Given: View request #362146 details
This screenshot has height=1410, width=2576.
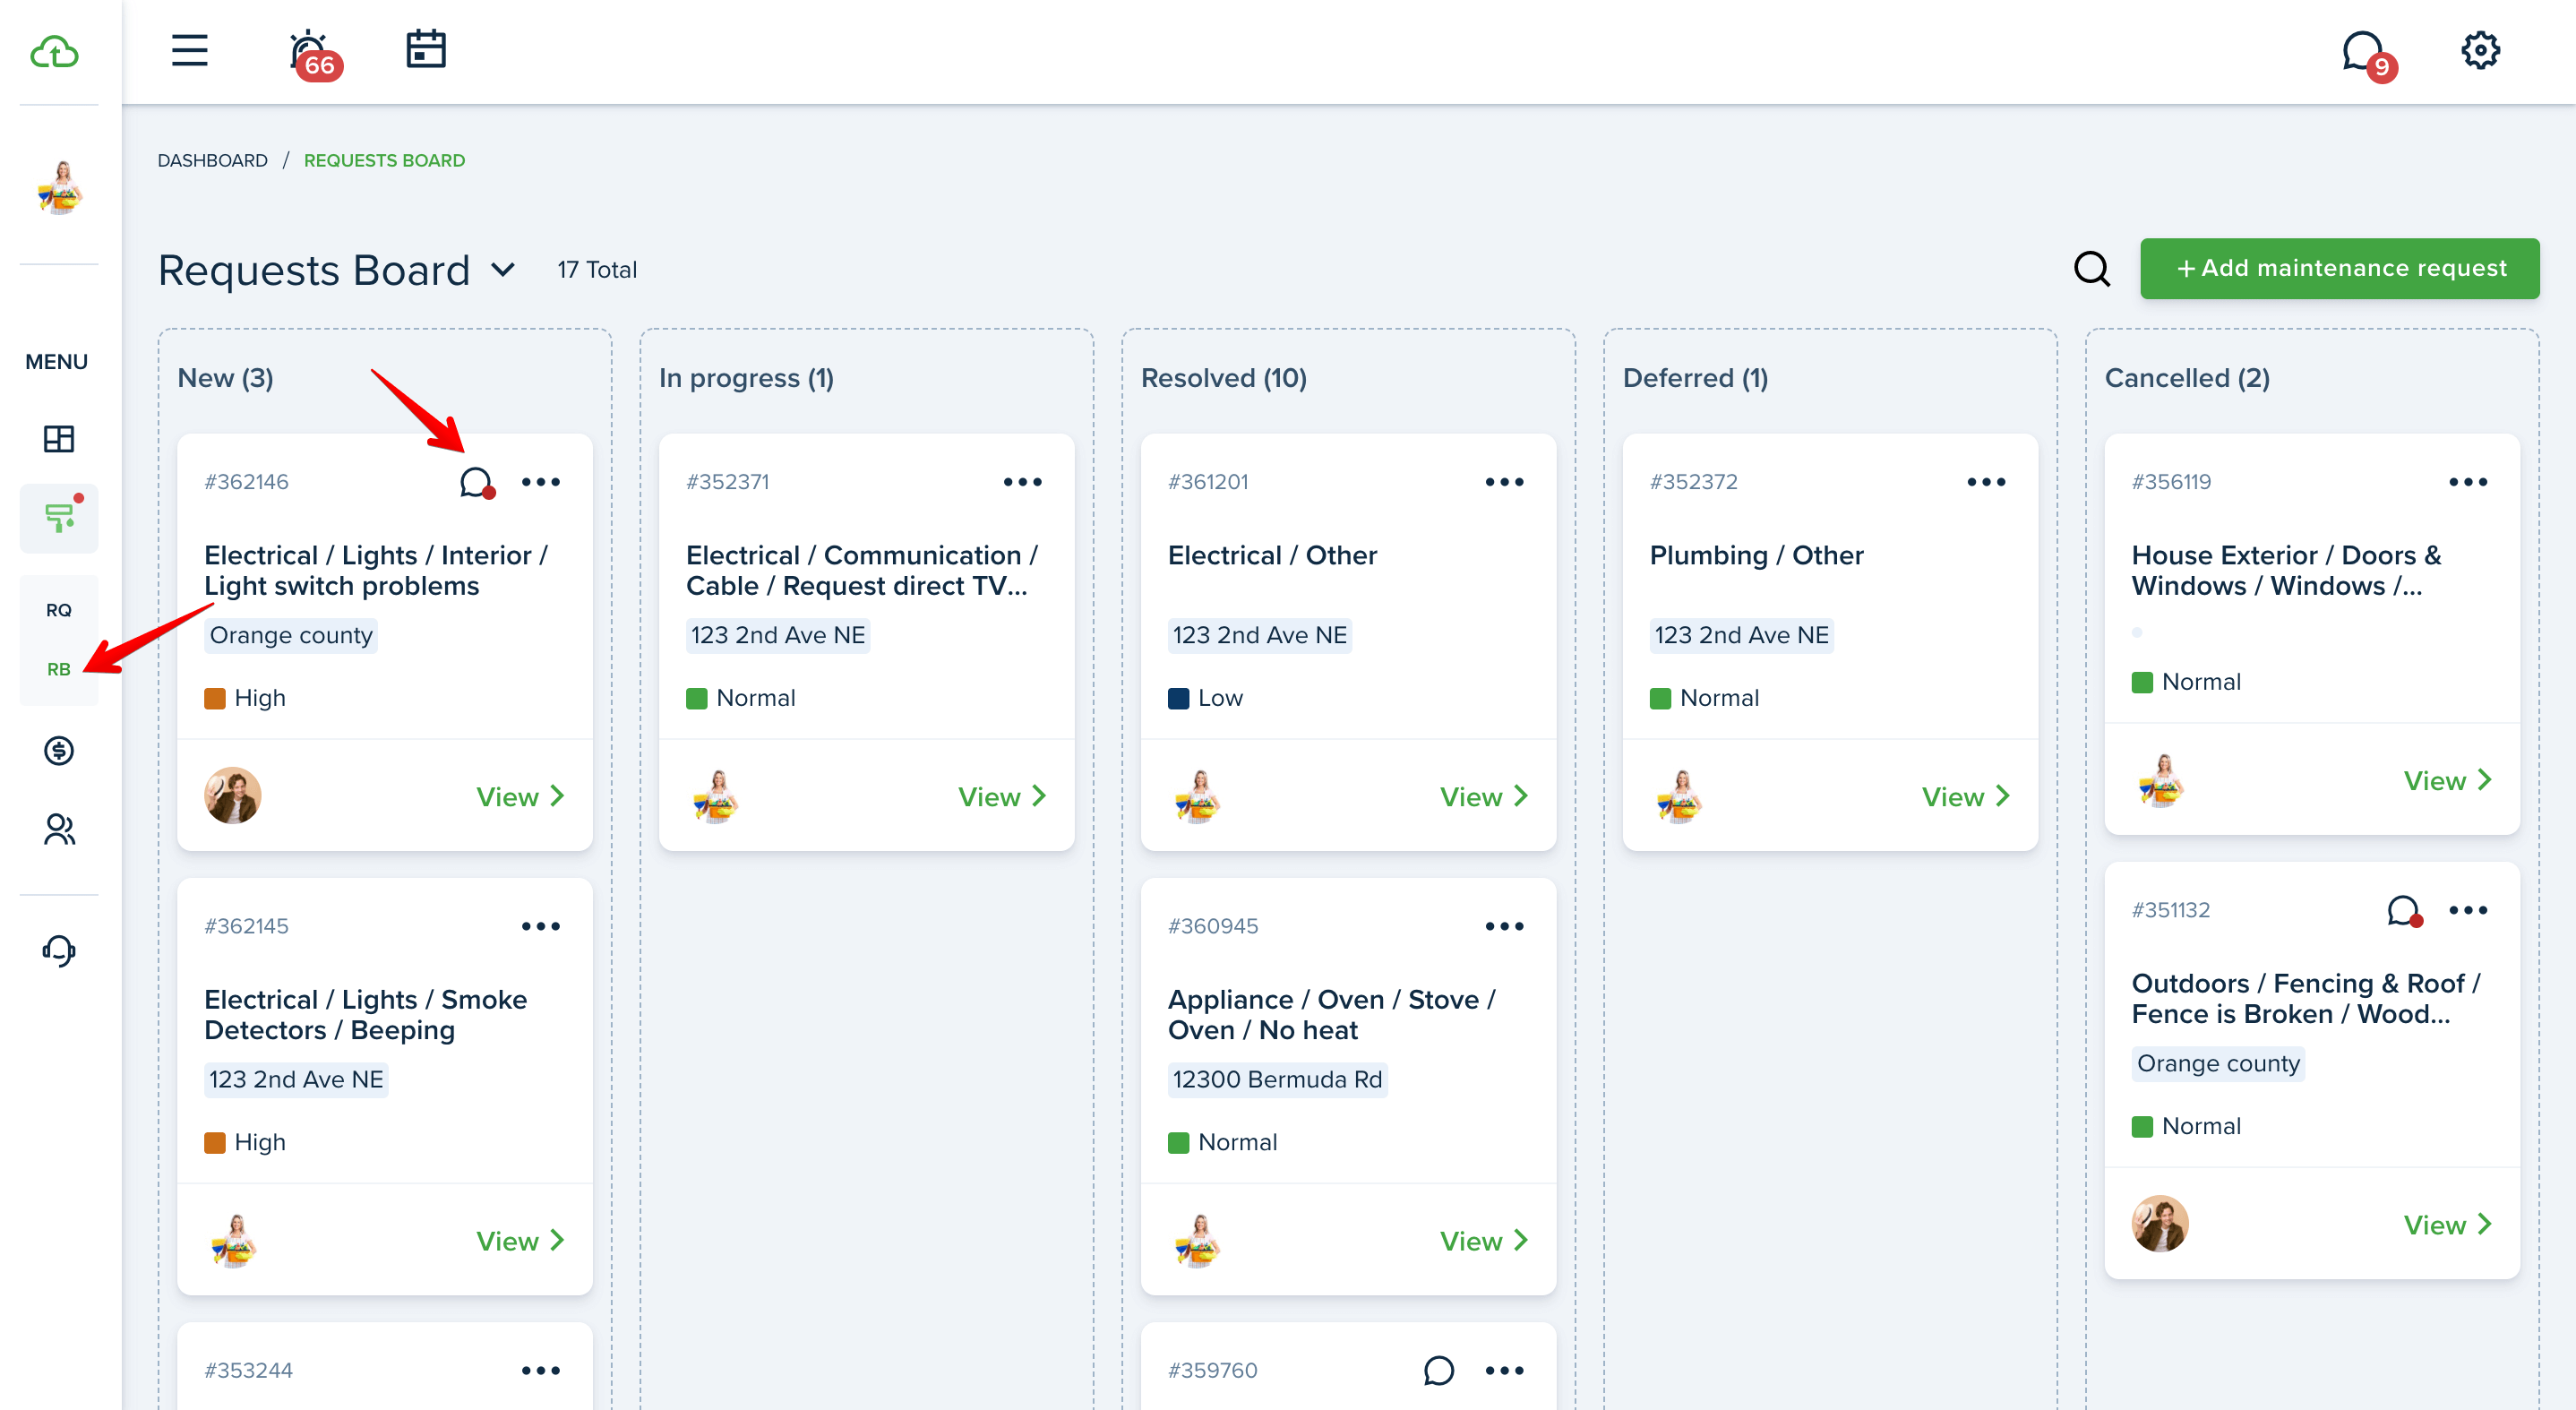Looking at the screenshot, I should 520,796.
